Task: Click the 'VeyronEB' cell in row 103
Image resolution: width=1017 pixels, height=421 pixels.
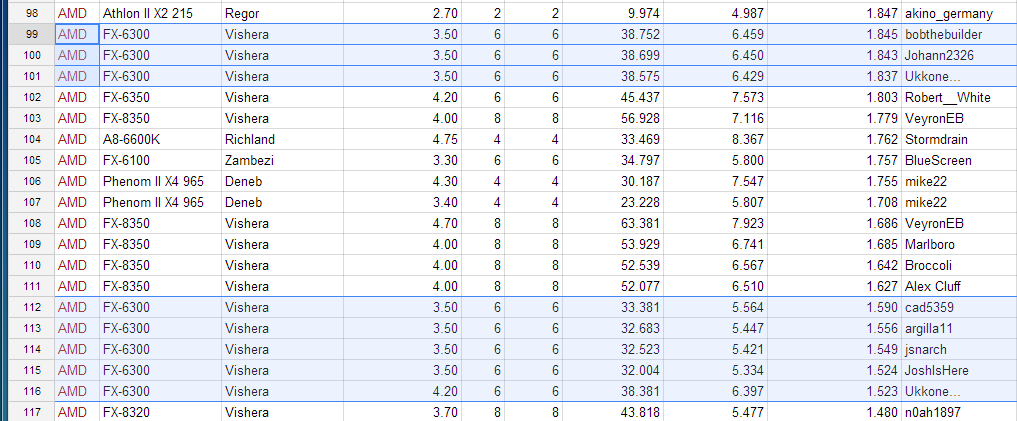Action: [959, 118]
